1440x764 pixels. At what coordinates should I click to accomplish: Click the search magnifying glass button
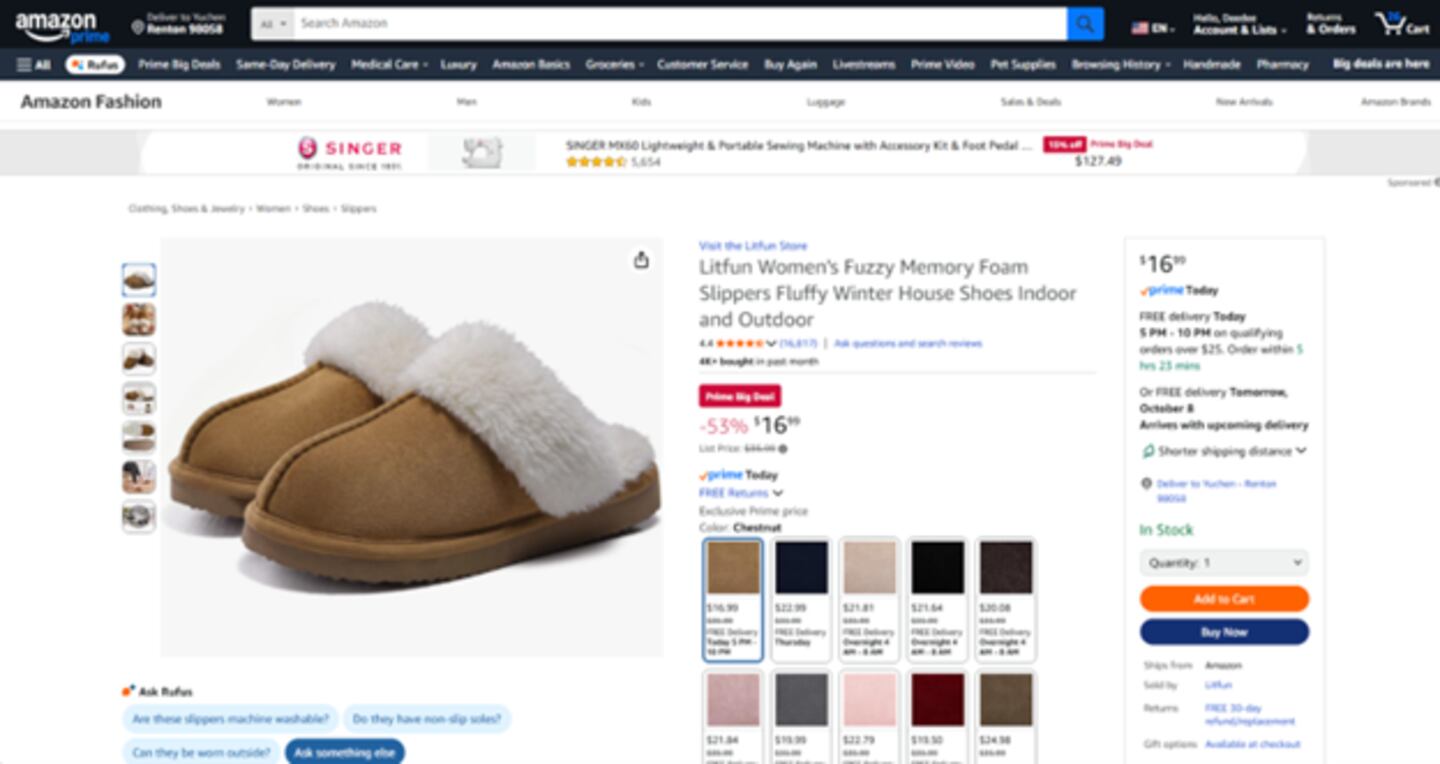click(1085, 24)
